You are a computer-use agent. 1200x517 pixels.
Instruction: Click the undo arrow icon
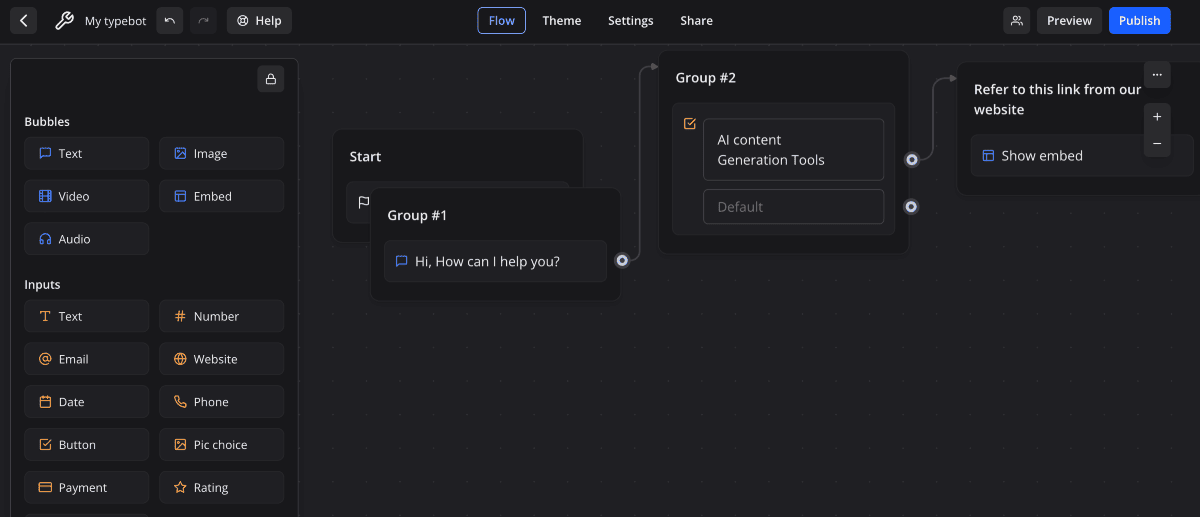tap(170, 21)
